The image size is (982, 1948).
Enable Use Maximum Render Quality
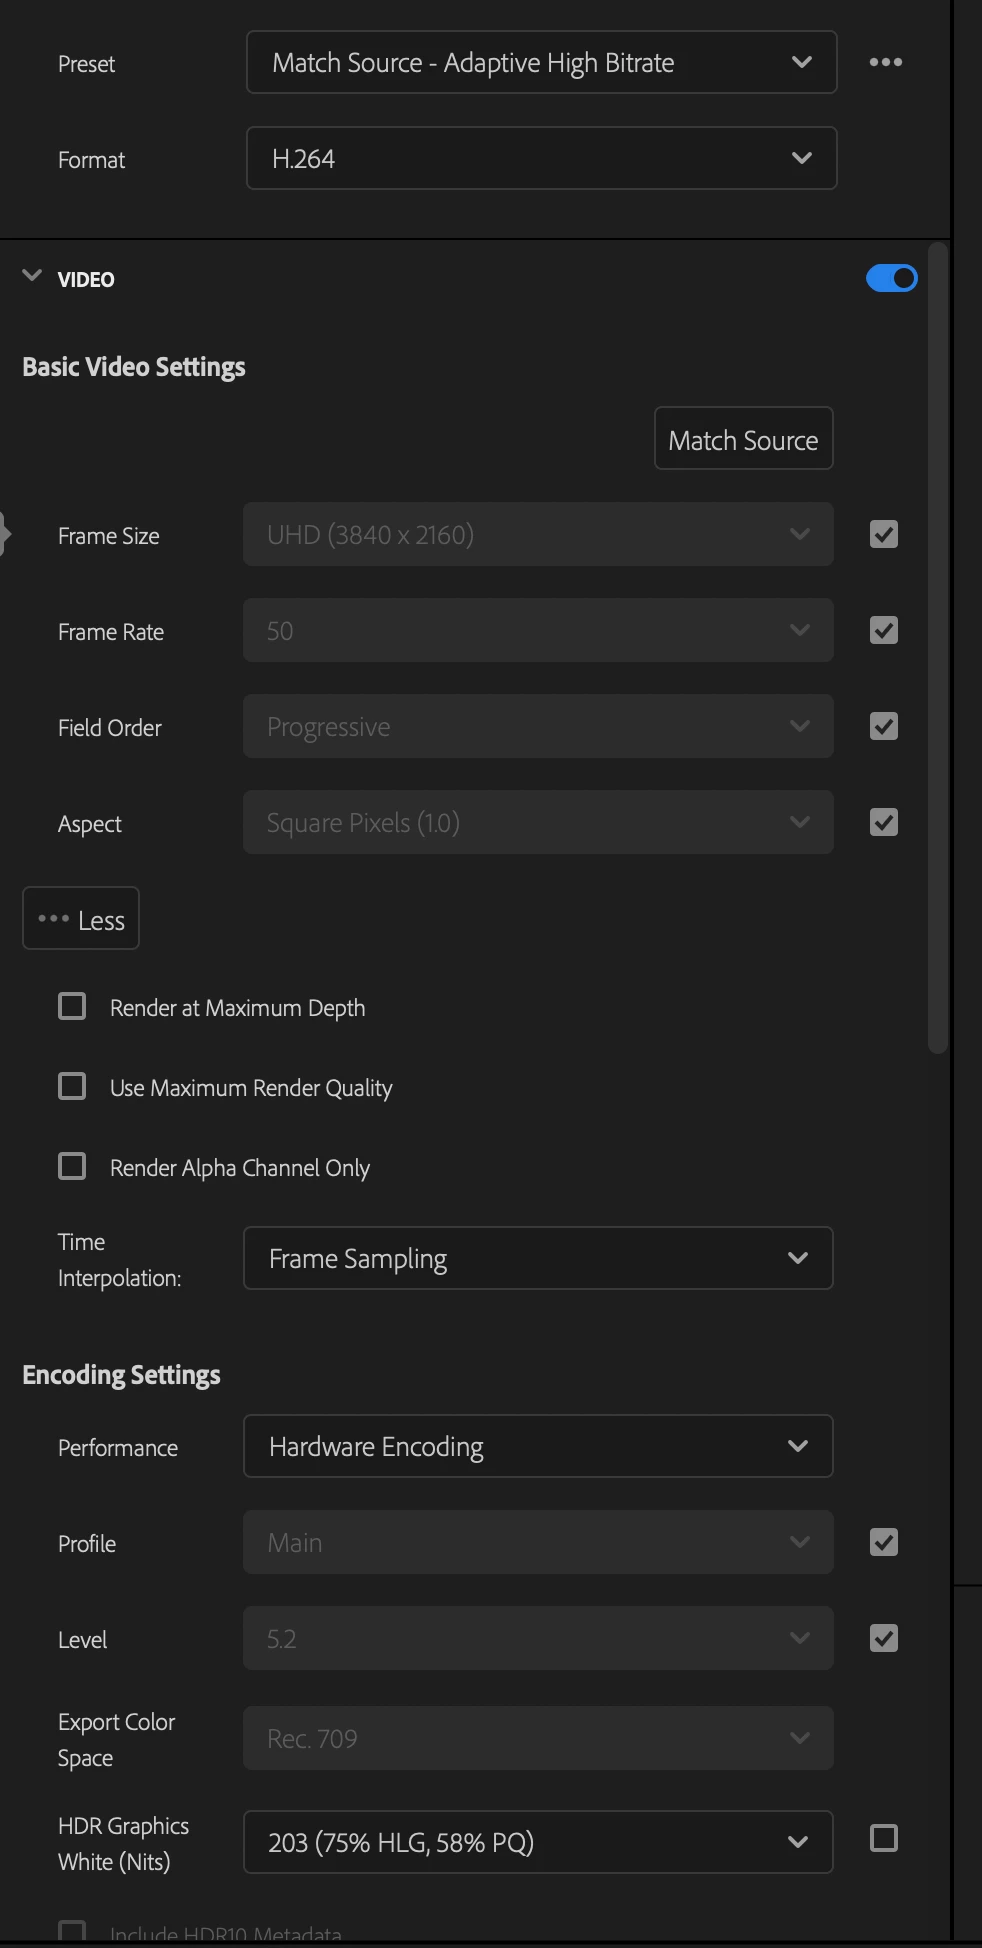pyautogui.click(x=72, y=1086)
